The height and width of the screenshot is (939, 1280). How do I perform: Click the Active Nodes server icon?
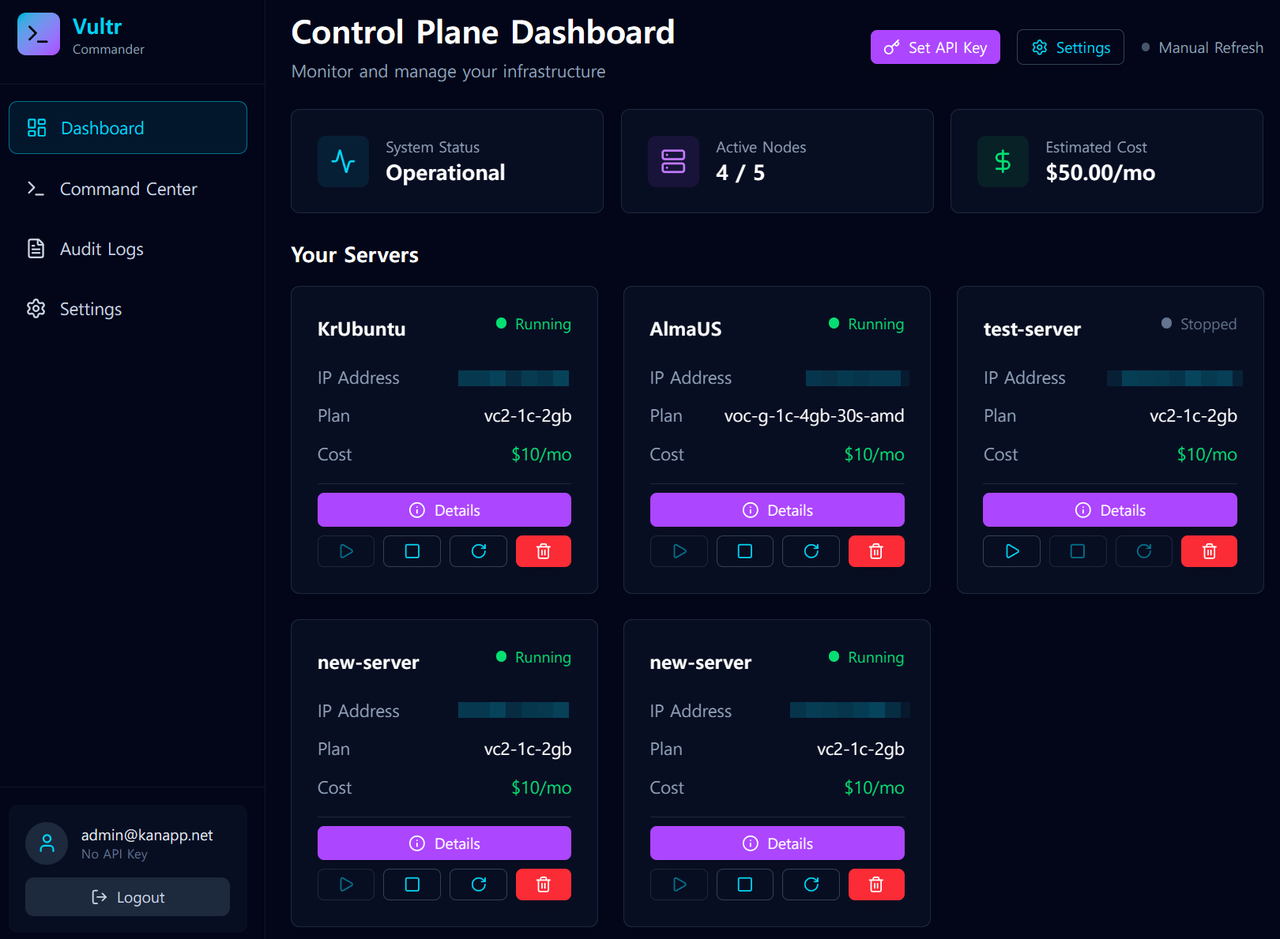click(673, 161)
